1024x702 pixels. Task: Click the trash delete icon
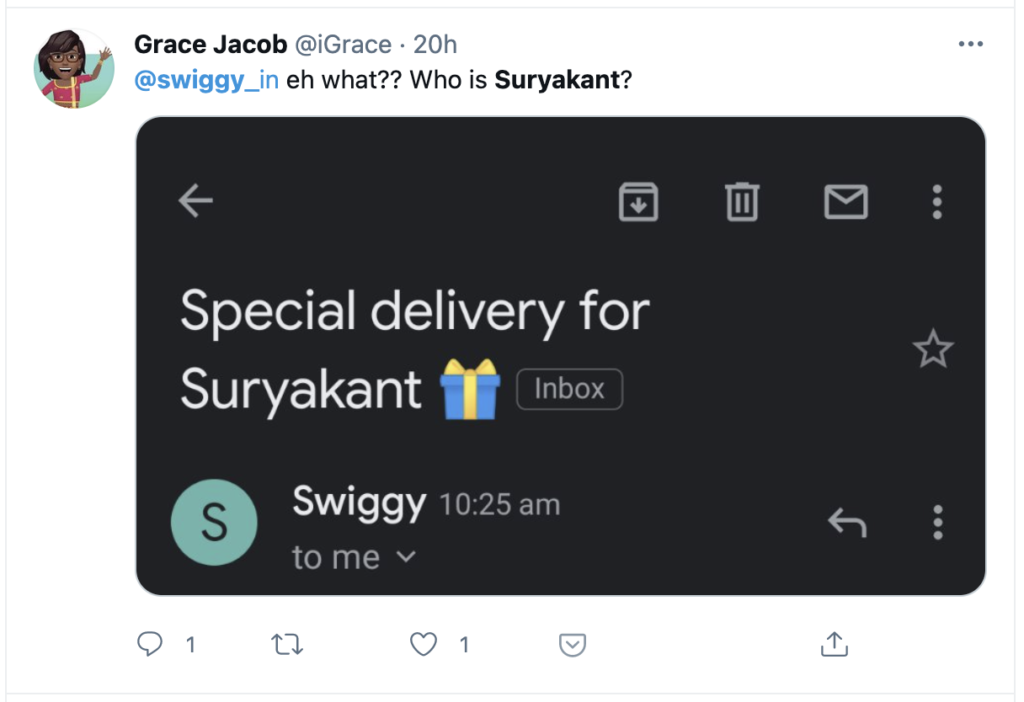tap(741, 202)
